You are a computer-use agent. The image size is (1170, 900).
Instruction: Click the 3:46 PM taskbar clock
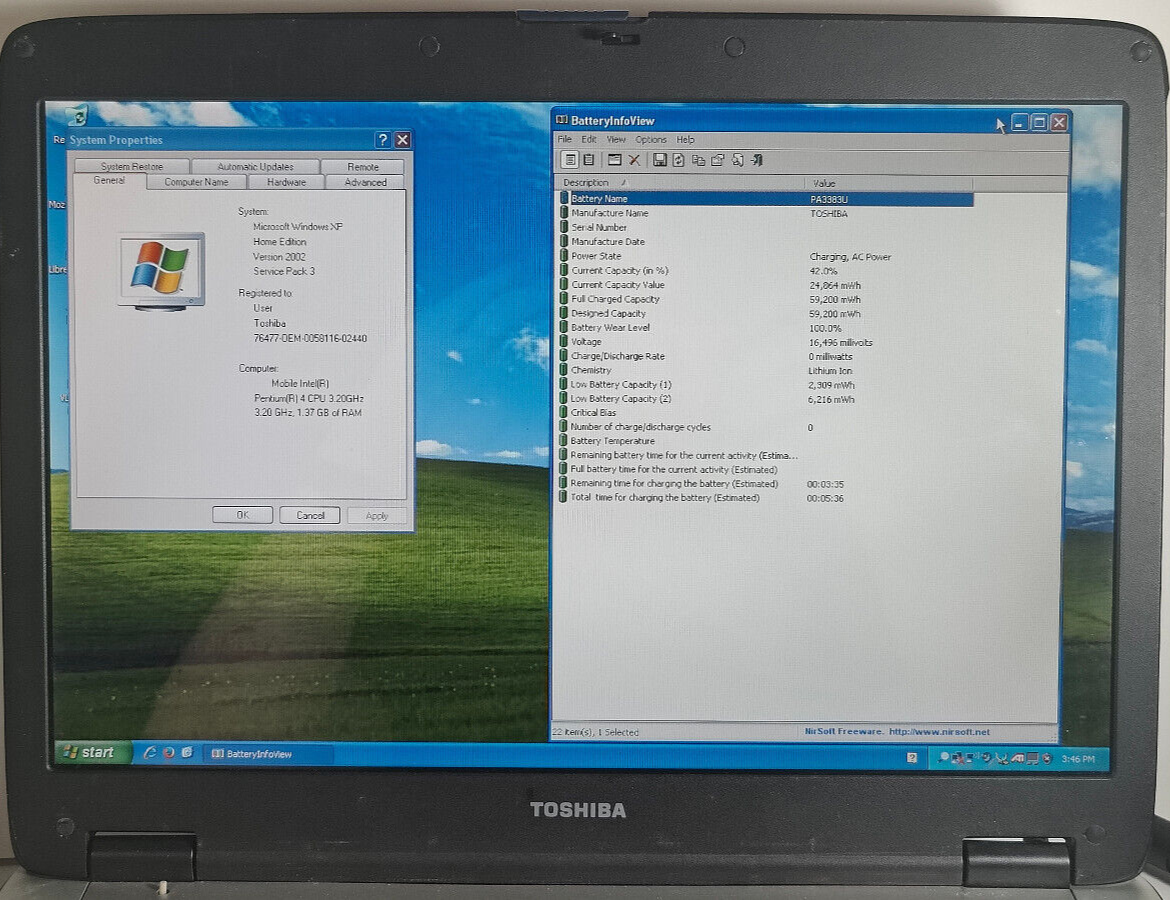coord(1077,758)
